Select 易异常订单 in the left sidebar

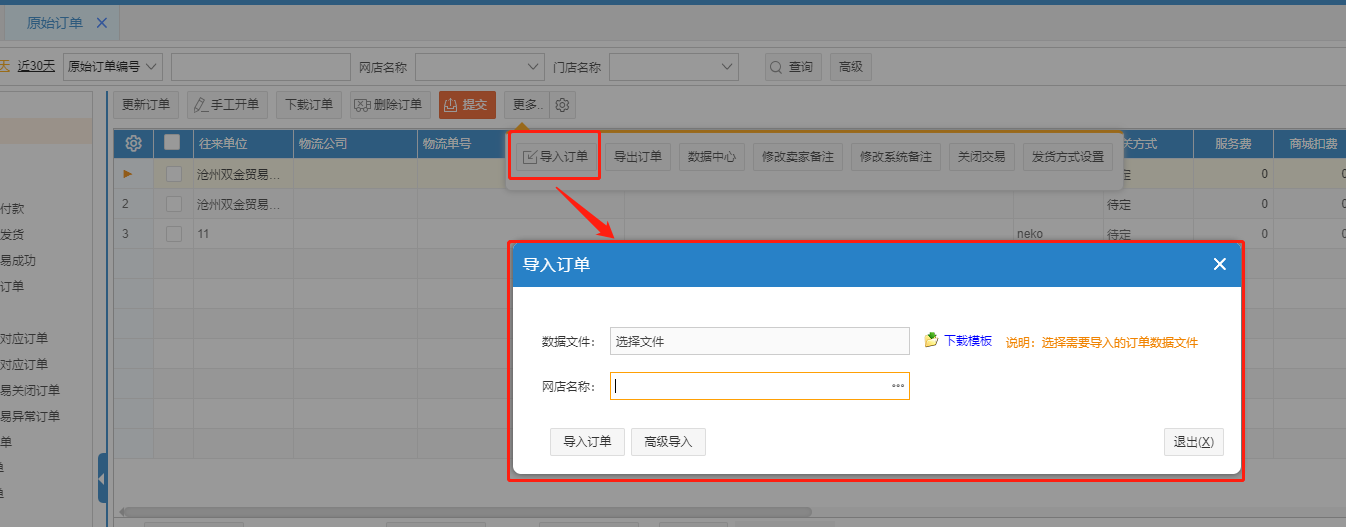30,416
